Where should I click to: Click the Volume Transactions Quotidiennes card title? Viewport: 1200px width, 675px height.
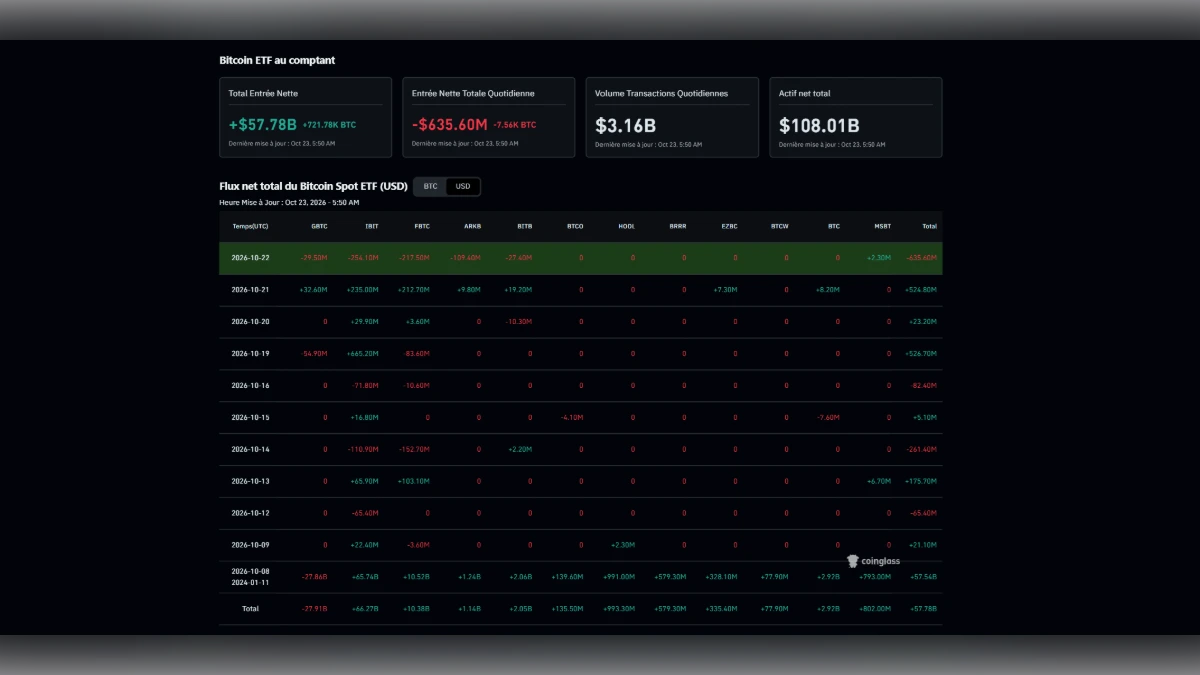pyautogui.click(x=661, y=94)
